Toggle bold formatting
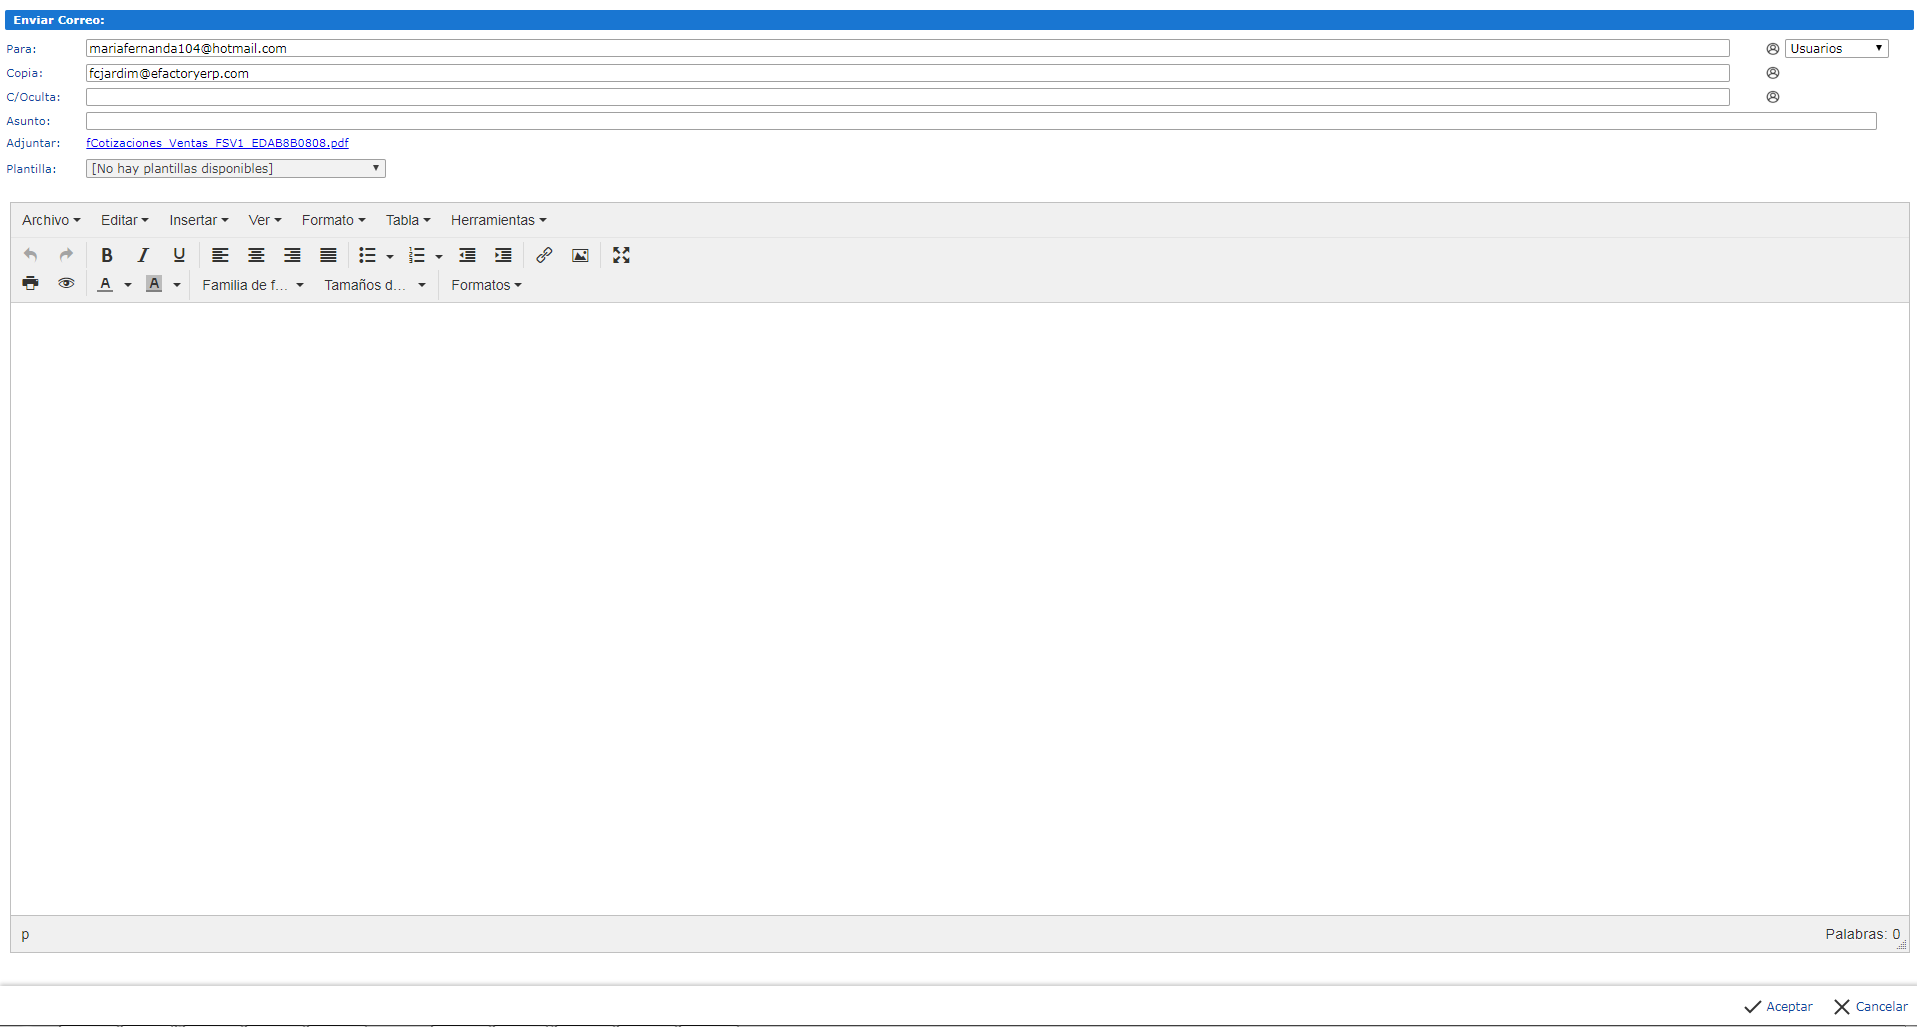The image size is (1917, 1027). coord(107,255)
